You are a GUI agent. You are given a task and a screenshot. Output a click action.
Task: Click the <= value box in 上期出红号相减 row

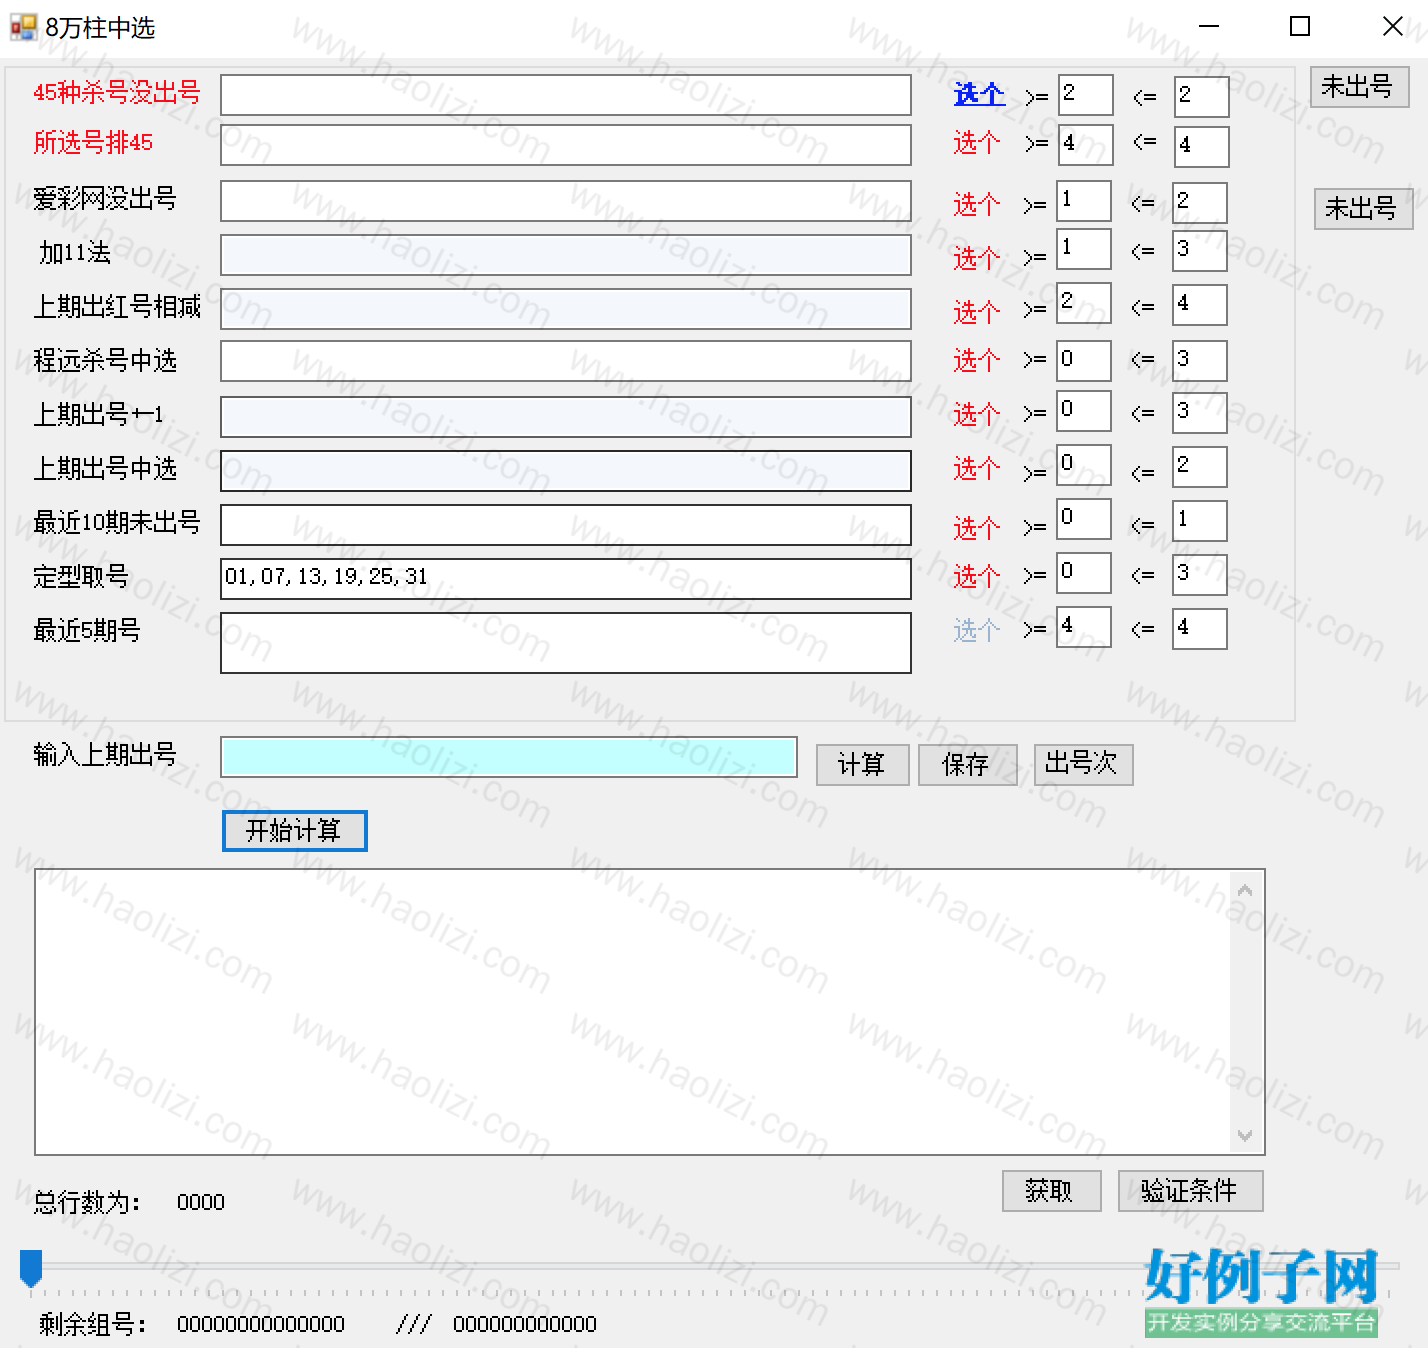(1200, 305)
